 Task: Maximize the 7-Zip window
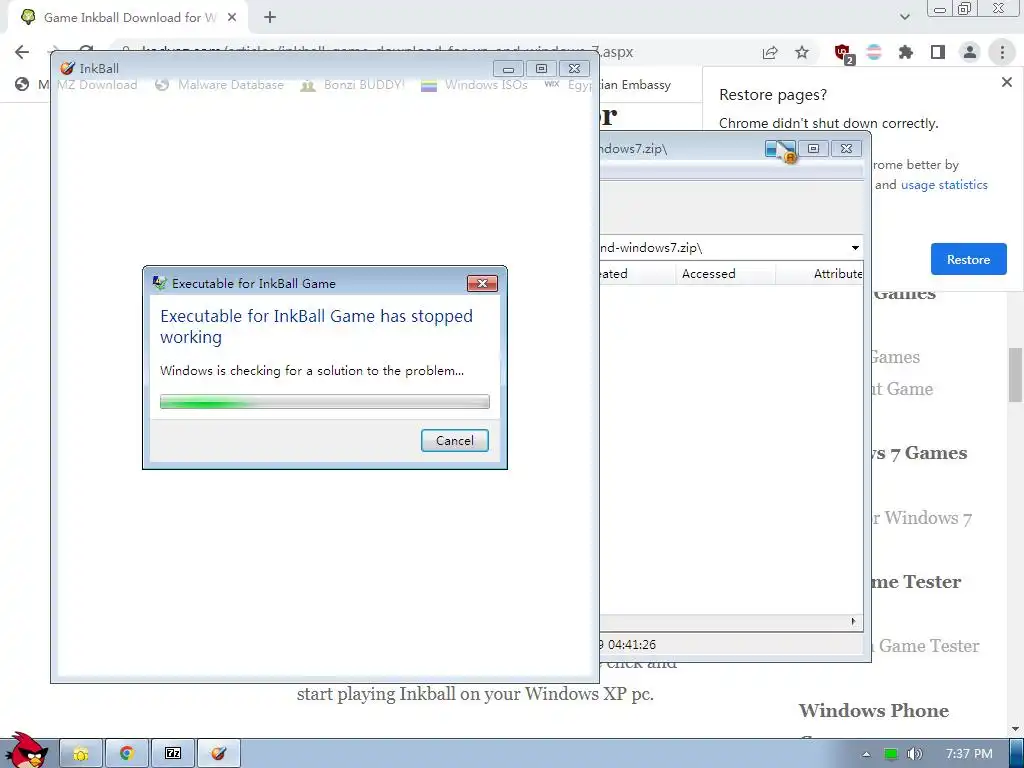click(813, 149)
